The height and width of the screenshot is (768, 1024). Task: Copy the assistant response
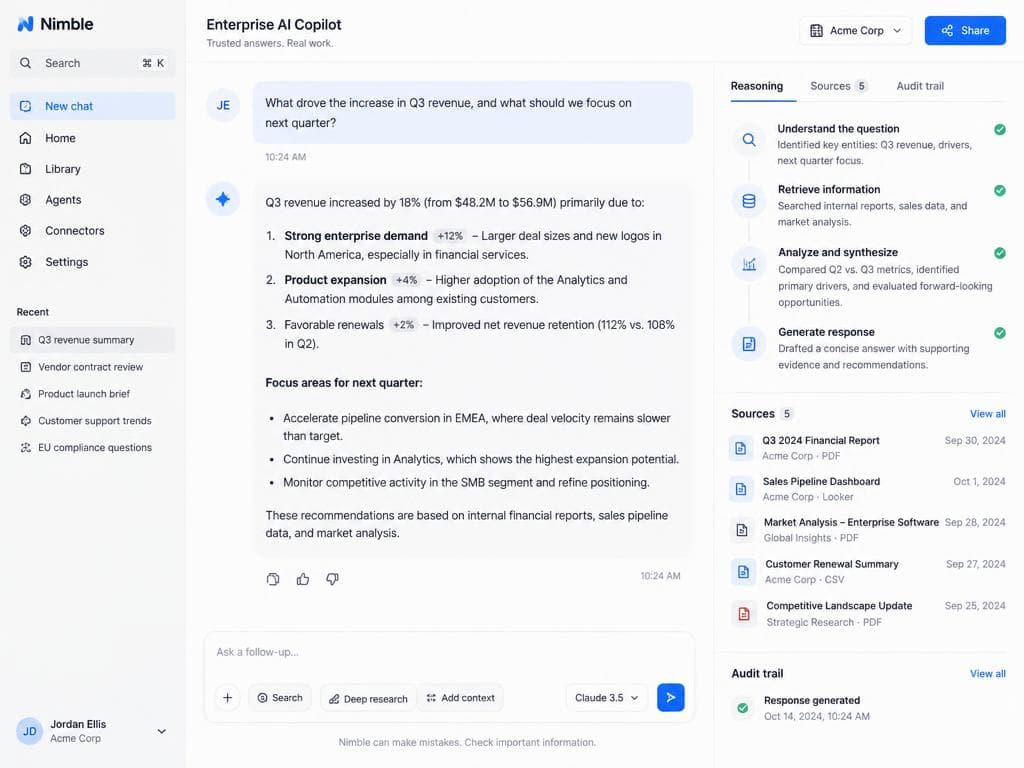pyautogui.click(x=273, y=579)
